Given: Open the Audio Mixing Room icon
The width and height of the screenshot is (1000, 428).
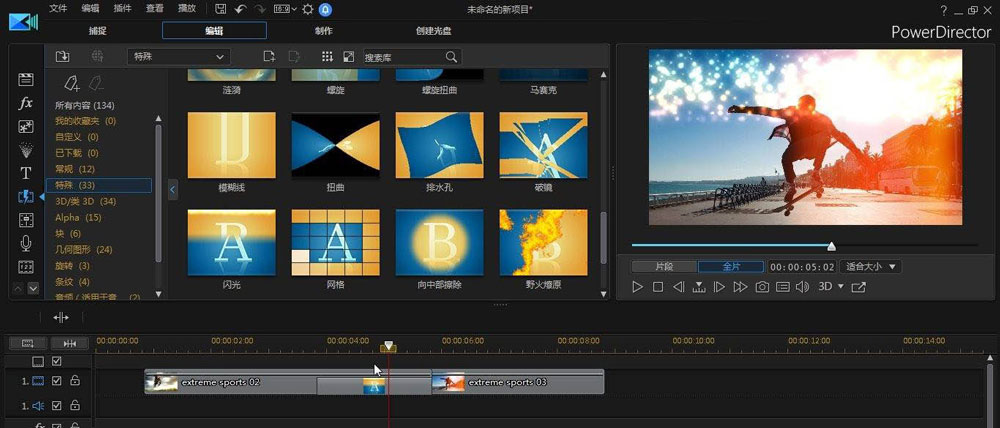Looking at the screenshot, I should (26, 220).
